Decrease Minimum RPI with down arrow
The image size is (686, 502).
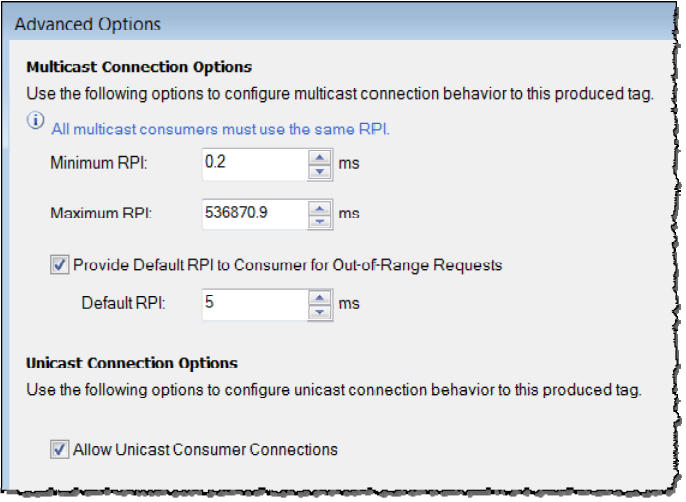[320, 172]
